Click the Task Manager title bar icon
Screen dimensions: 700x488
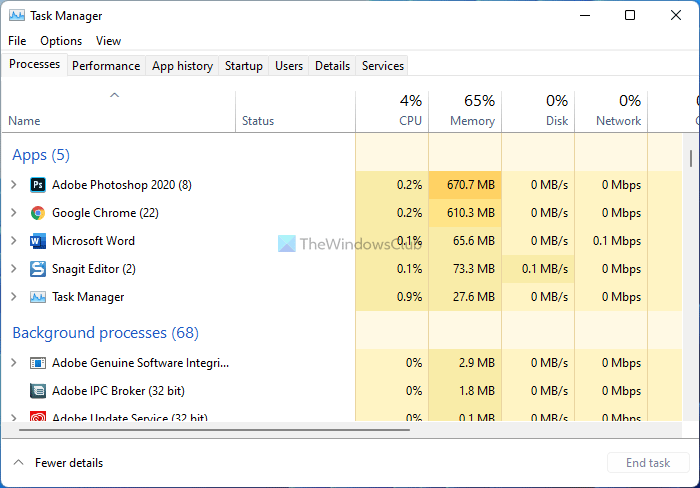(x=17, y=16)
